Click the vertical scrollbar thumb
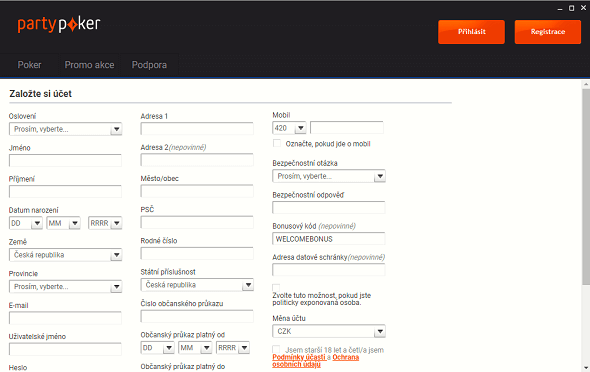 (x=586, y=187)
